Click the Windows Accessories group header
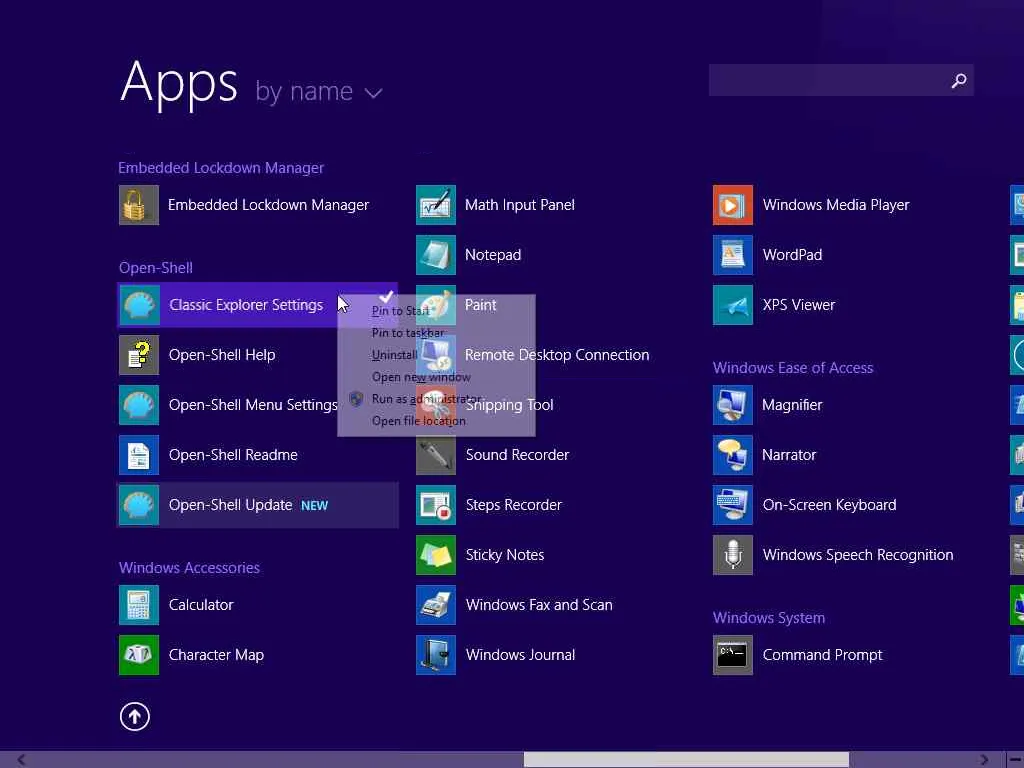The height and width of the screenshot is (768, 1024). 189,568
